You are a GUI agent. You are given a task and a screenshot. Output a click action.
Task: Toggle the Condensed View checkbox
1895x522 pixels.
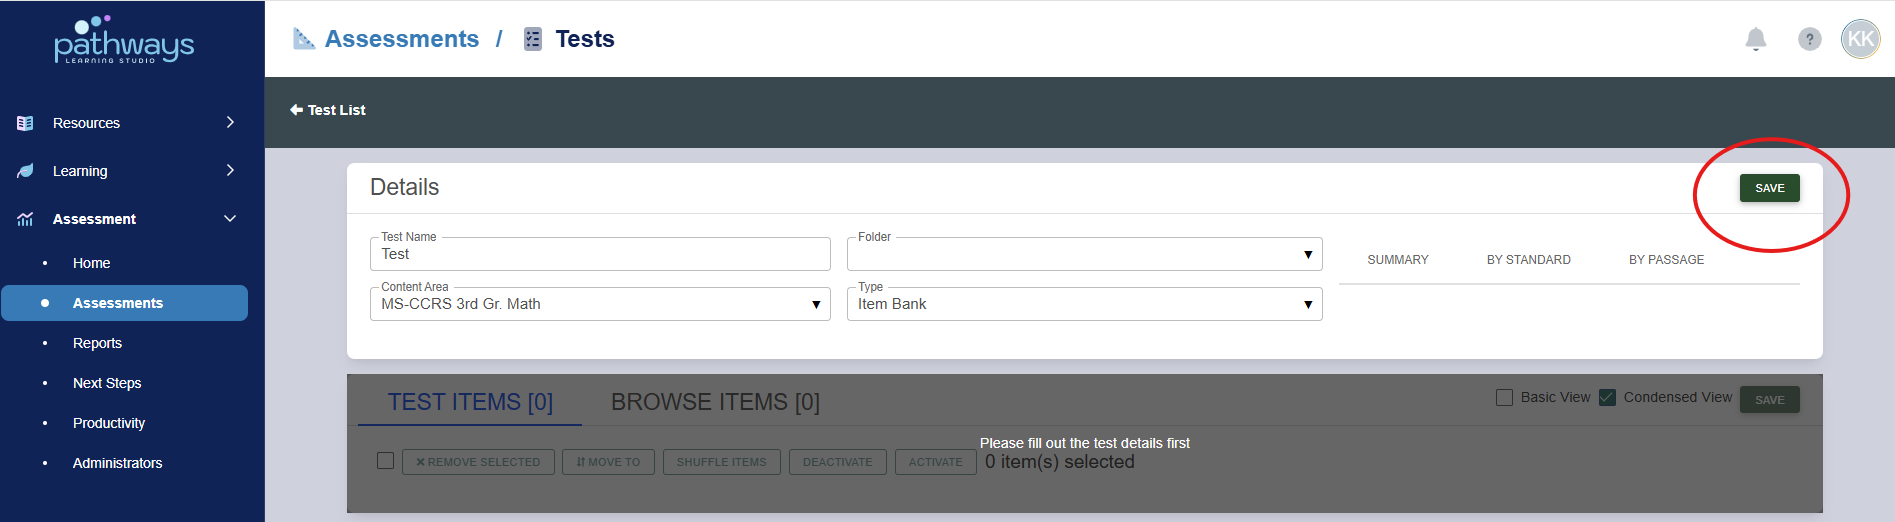click(1607, 397)
